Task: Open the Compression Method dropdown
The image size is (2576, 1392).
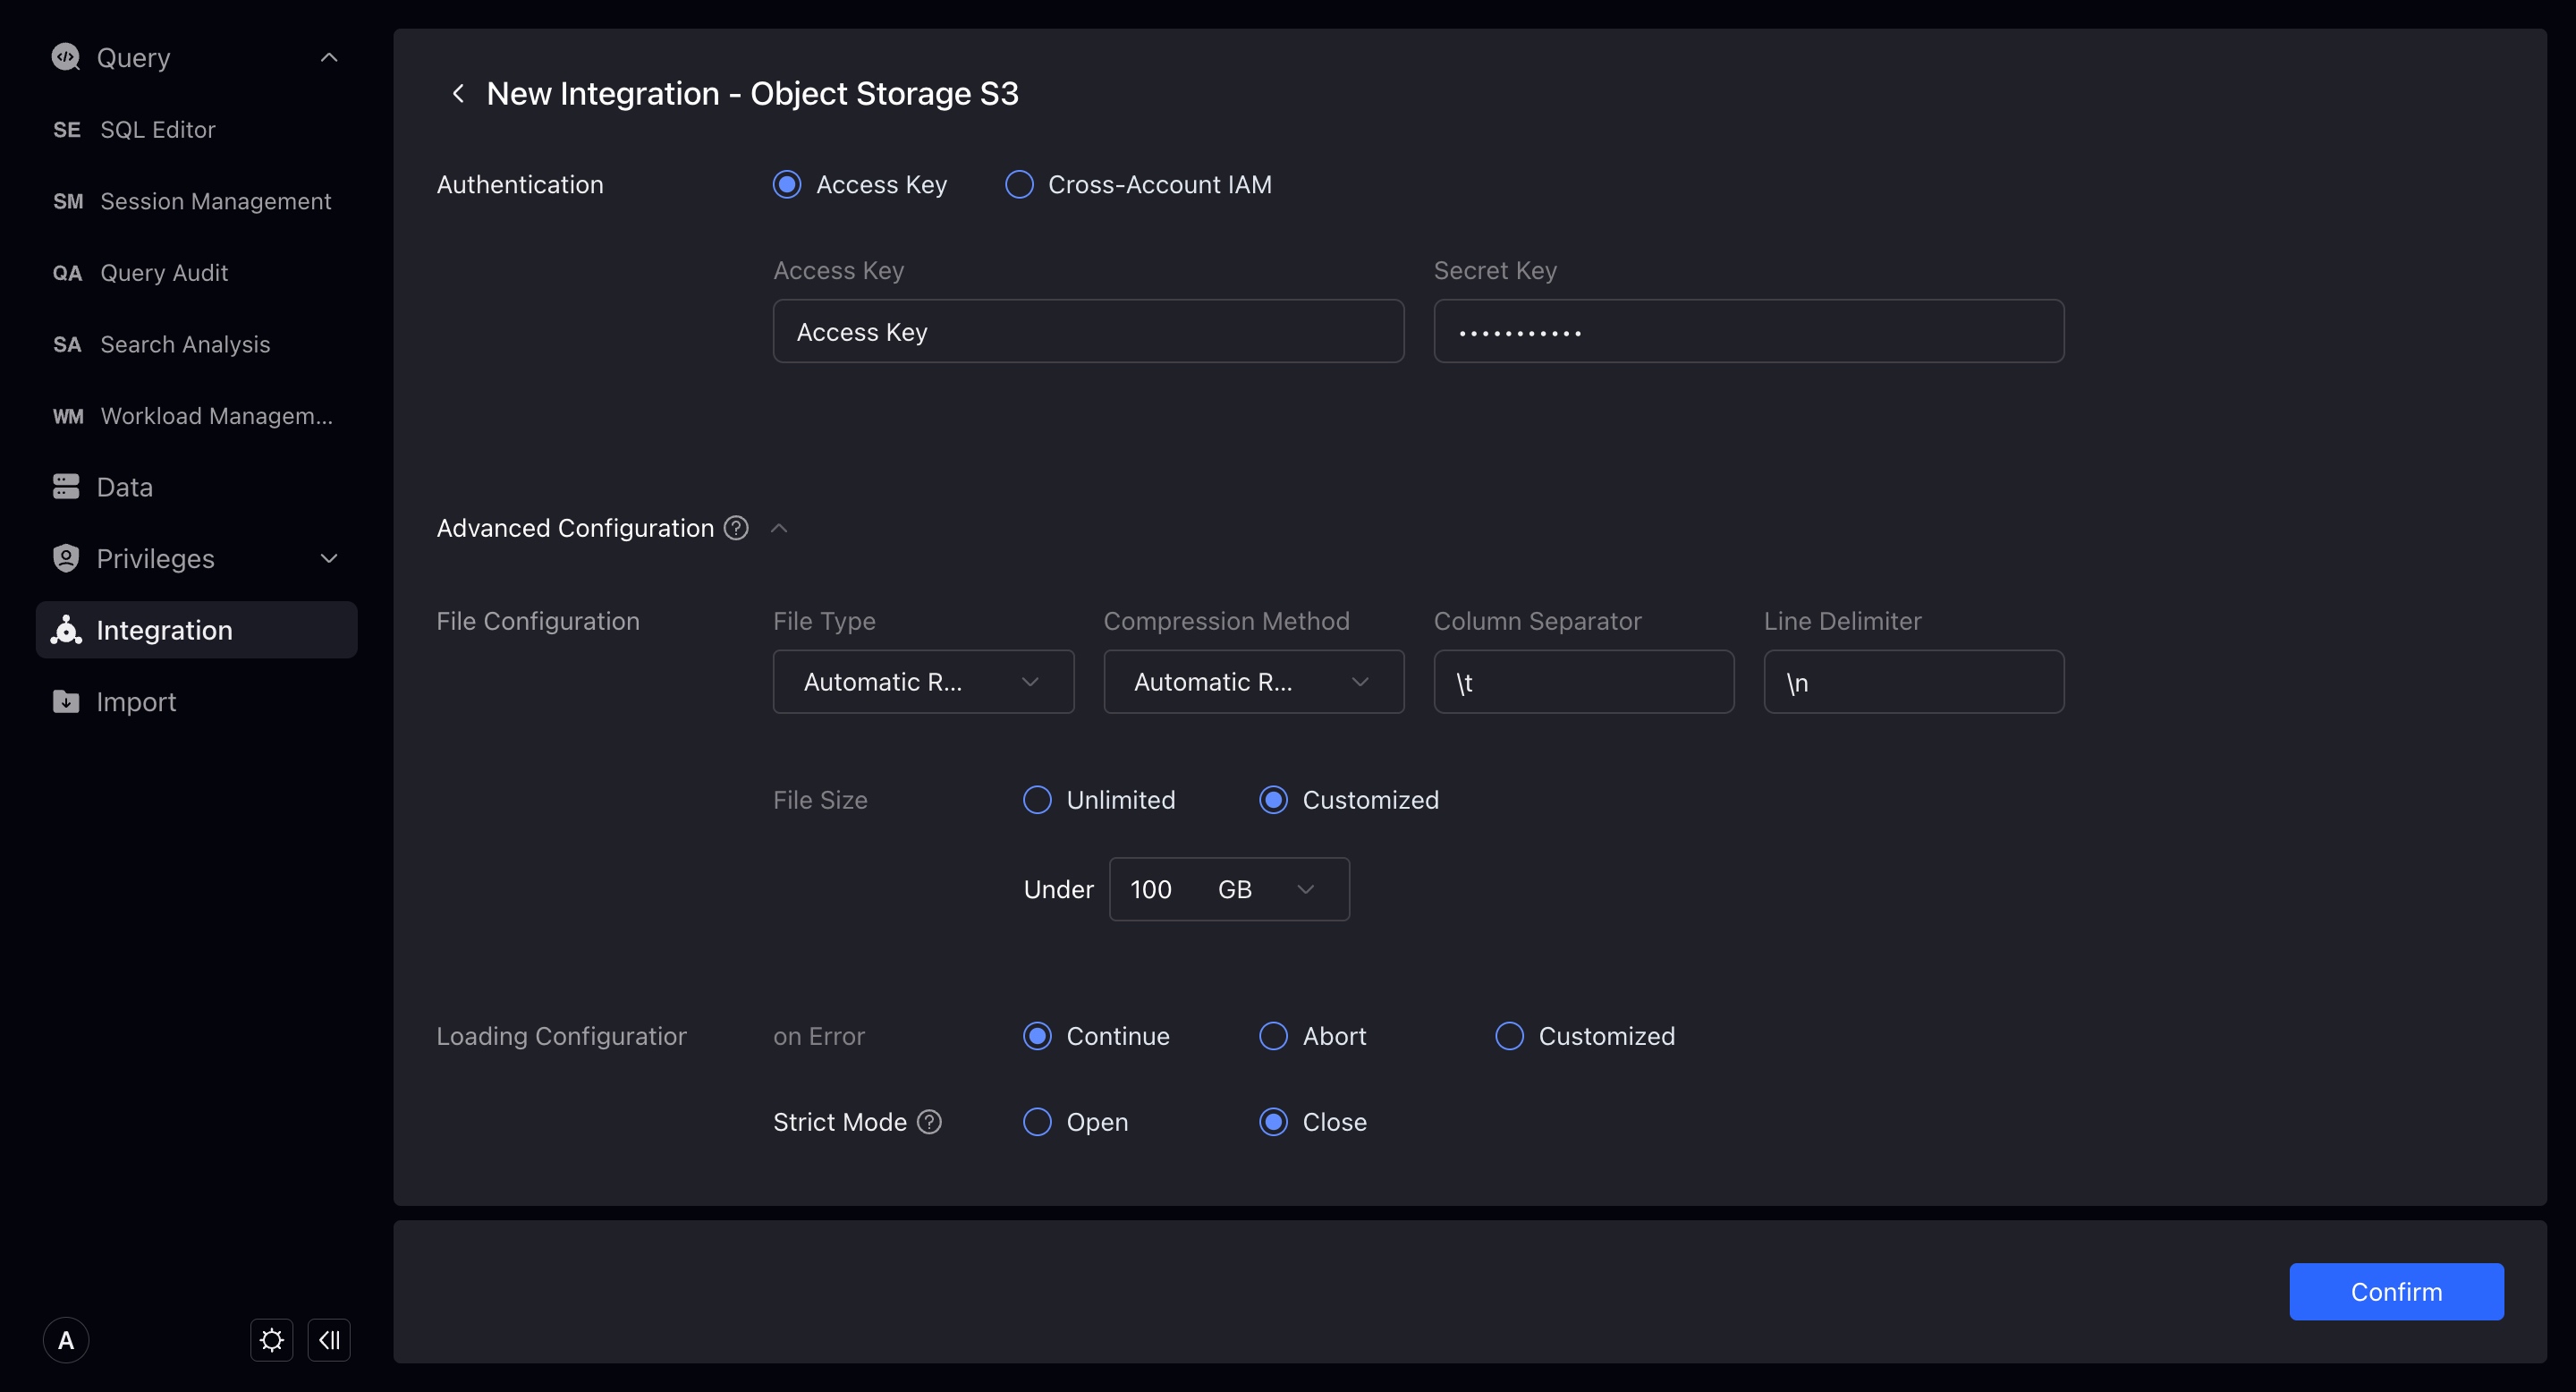Action: (x=1253, y=681)
